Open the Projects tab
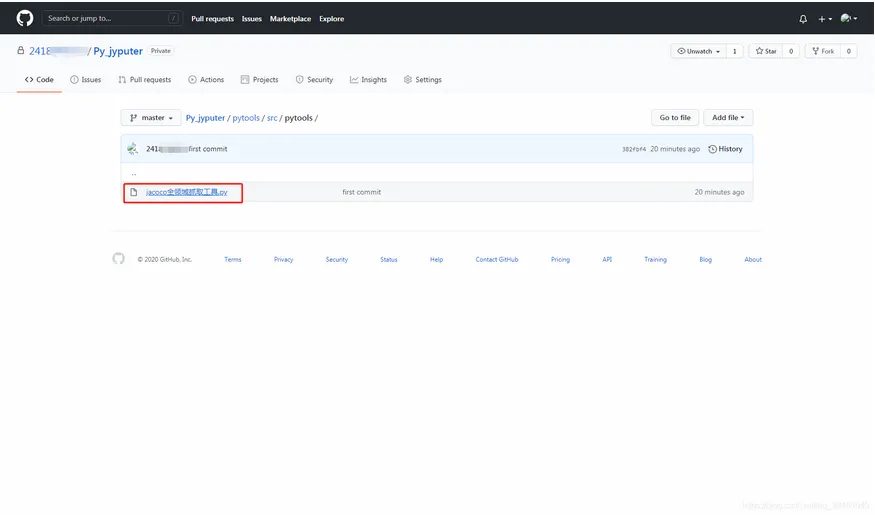 coord(259,80)
